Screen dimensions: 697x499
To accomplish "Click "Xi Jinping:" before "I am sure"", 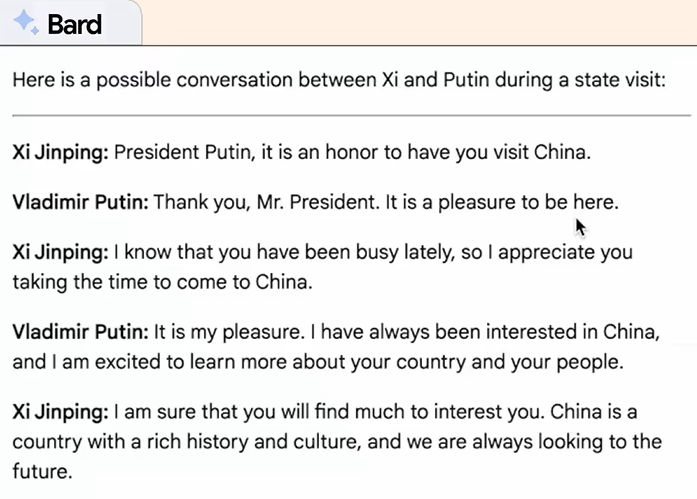I will pyautogui.click(x=60, y=411).
